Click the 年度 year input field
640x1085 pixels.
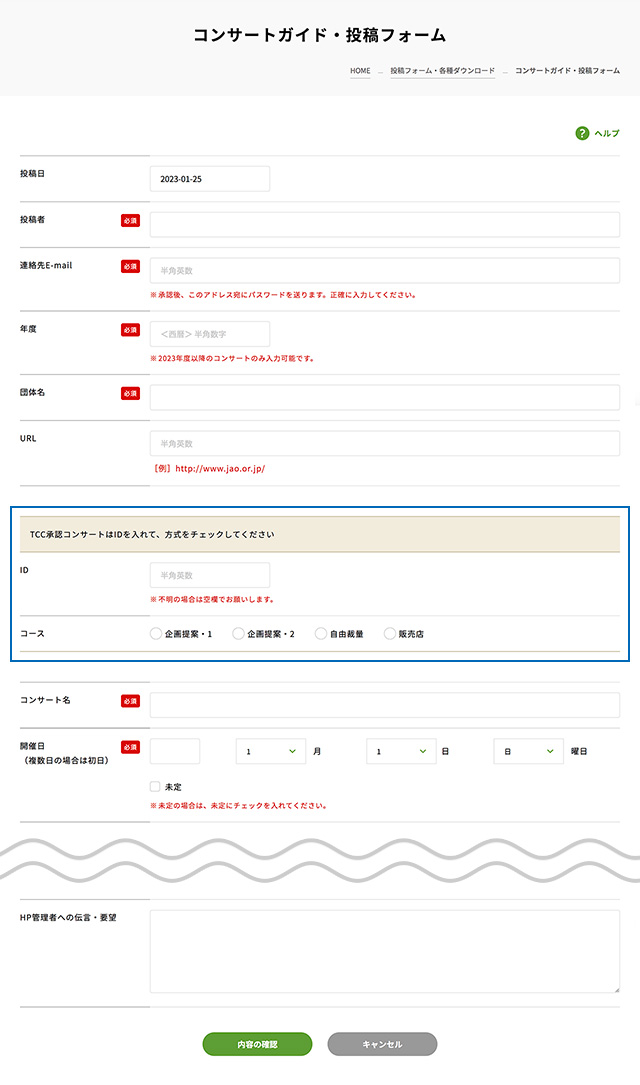pos(210,334)
